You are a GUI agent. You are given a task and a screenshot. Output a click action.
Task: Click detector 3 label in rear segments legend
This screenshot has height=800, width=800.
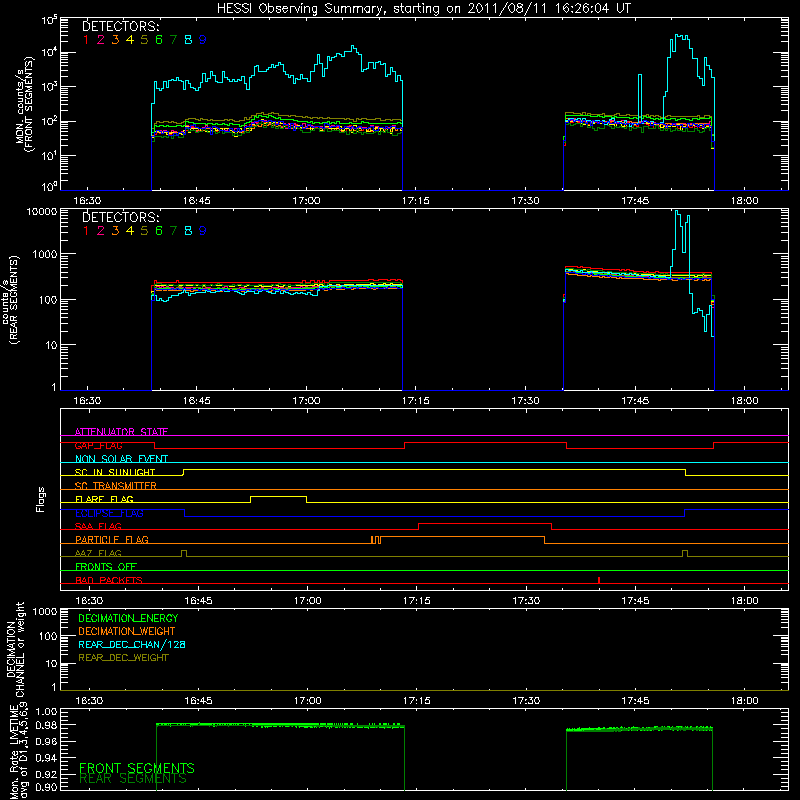pos(115,231)
